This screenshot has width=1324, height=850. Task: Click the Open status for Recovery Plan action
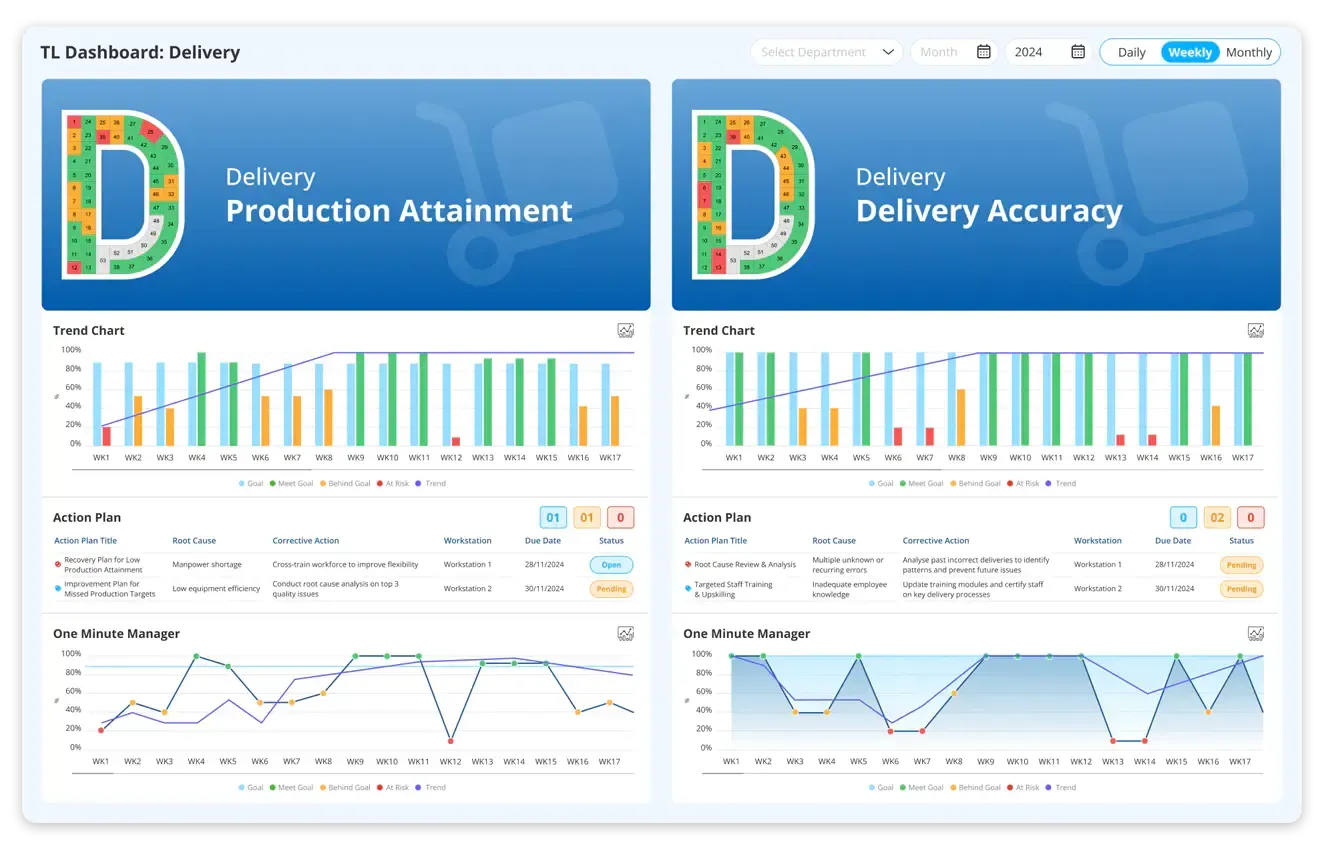pos(610,564)
